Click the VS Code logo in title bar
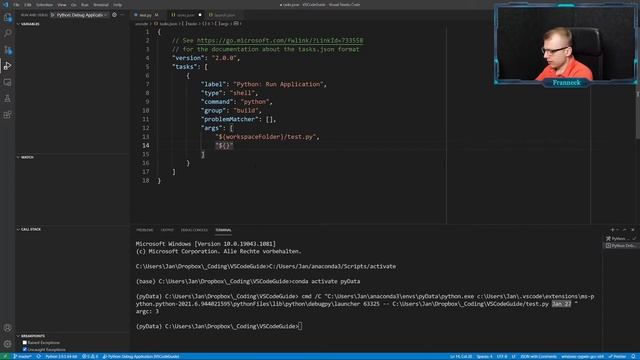The image size is (640, 360). (6, 5)
